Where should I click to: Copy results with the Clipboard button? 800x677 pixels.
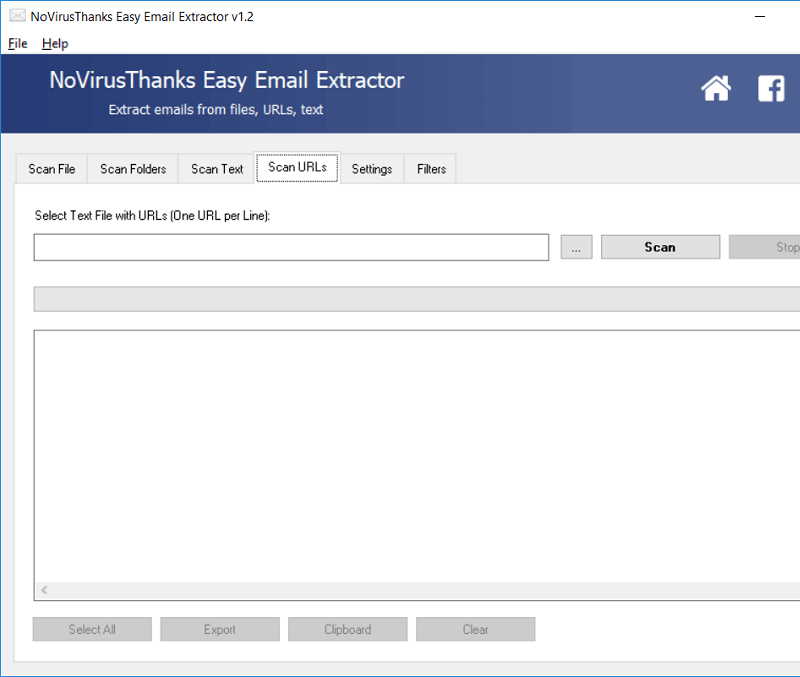[x=348, y=630]
